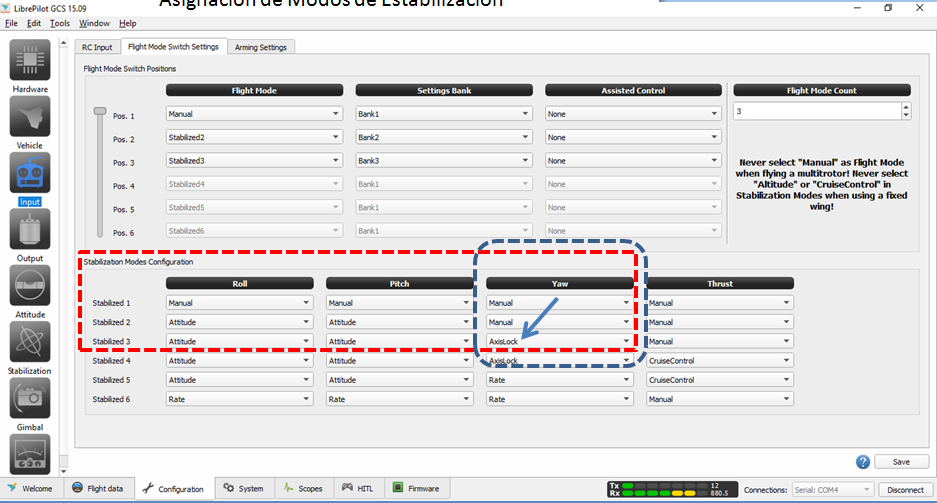The height and width of the screenshot is (503, 937).
Task: Open the Output configuration icon
Action: (29, 230)
